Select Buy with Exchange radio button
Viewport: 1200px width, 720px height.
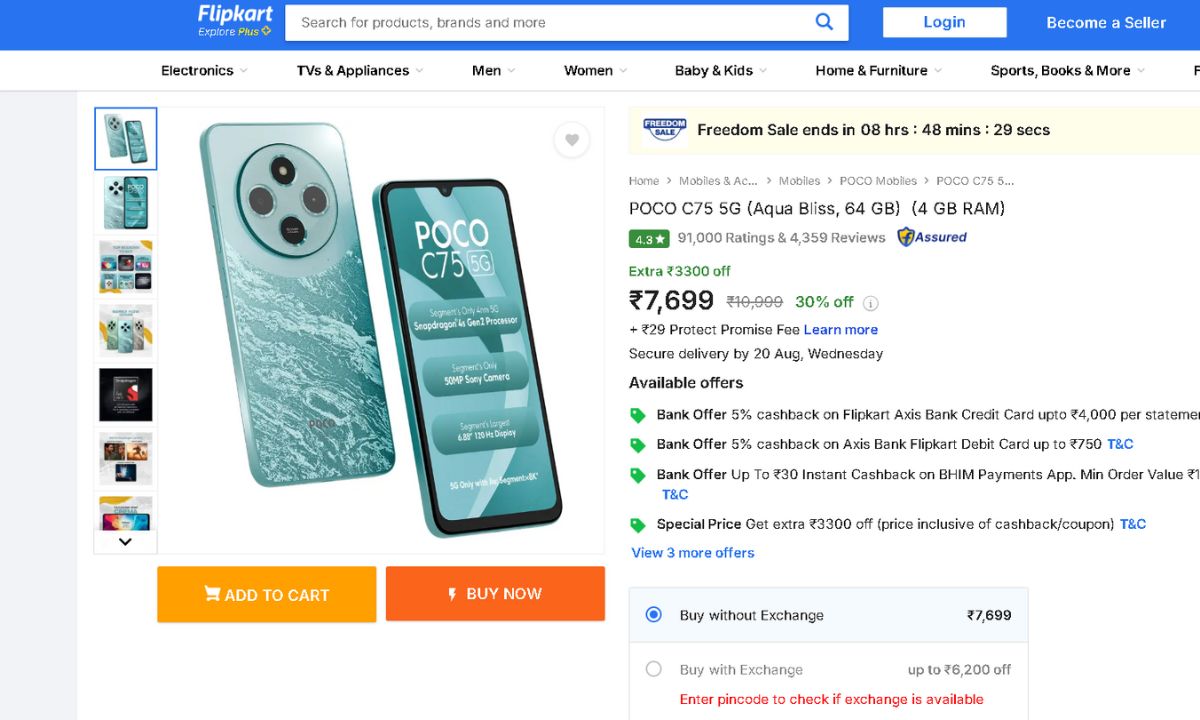pos(654,669)
